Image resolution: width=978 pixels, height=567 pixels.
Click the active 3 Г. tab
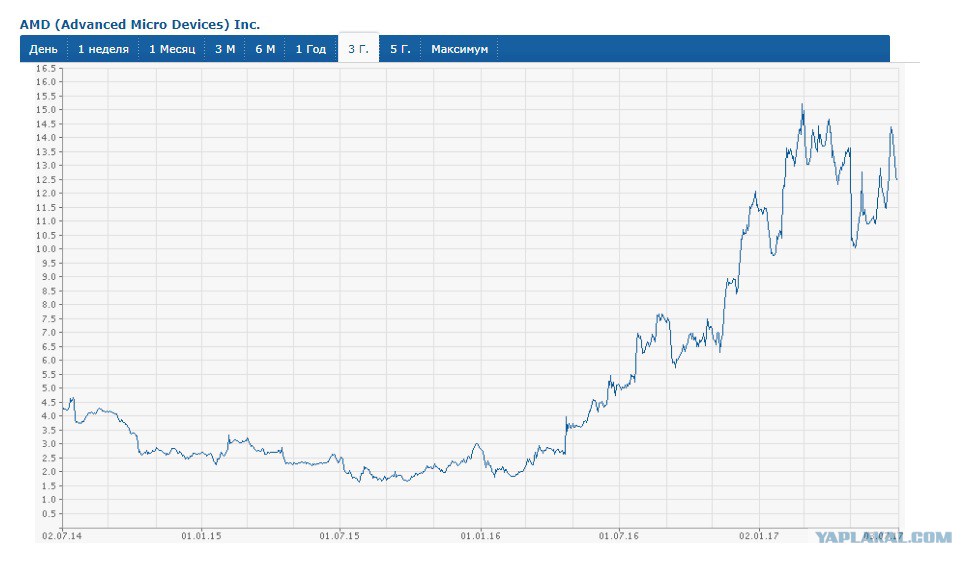coord(359,49)
